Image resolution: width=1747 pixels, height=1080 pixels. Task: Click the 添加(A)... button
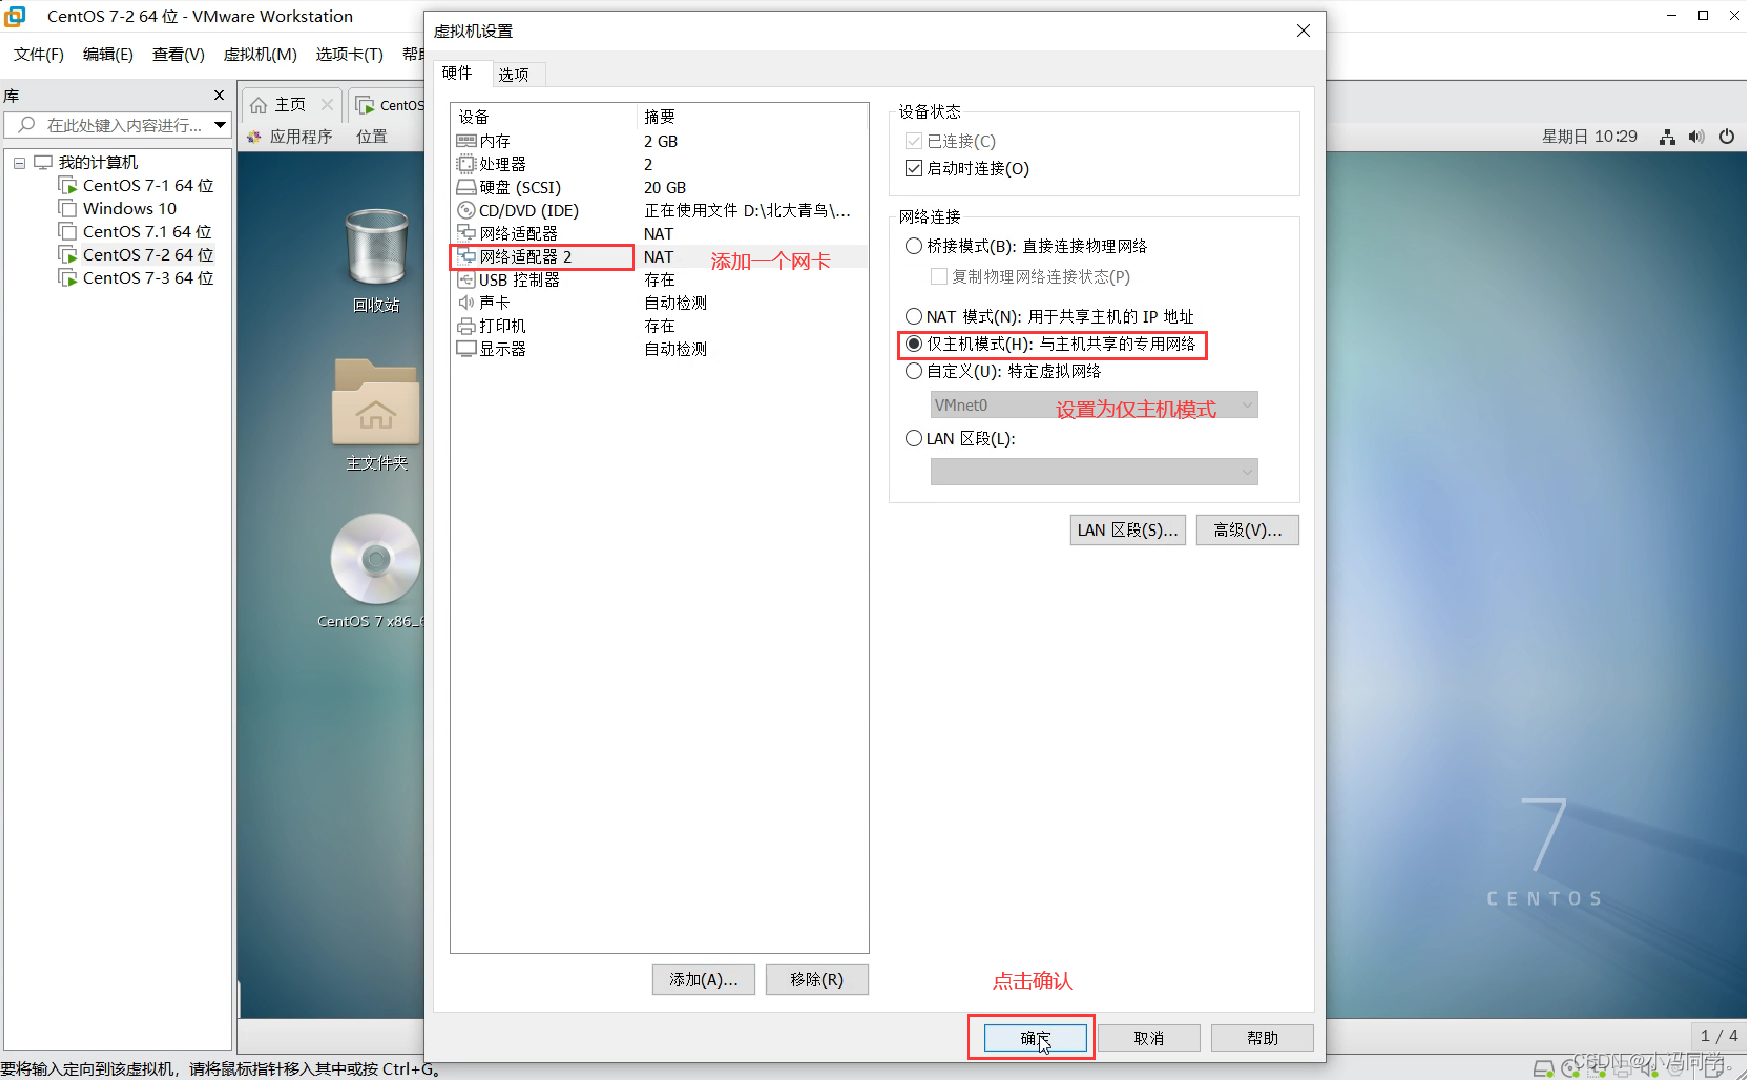tap(703, 980)
